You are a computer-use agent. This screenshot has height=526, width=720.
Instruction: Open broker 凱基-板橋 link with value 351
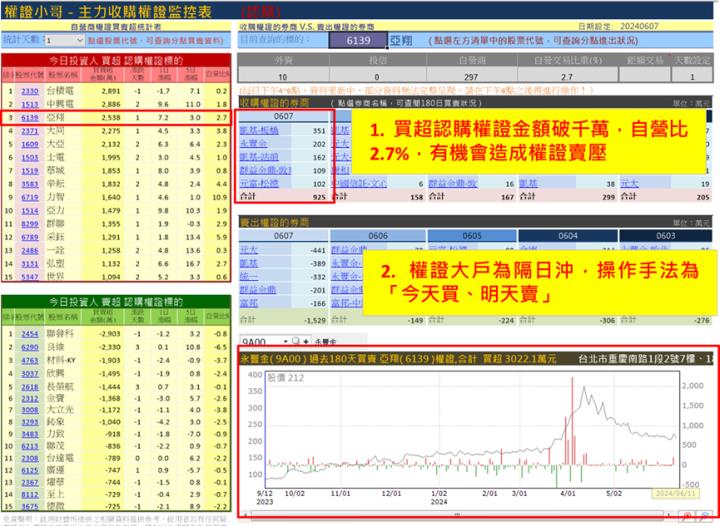click(x=259, y=130)
